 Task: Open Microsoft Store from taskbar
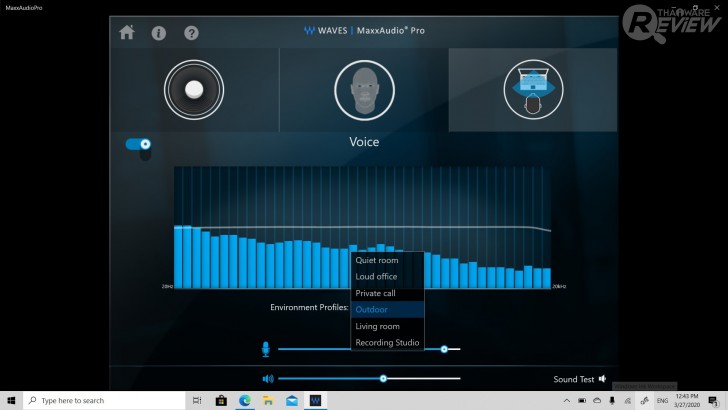point(221,400)
